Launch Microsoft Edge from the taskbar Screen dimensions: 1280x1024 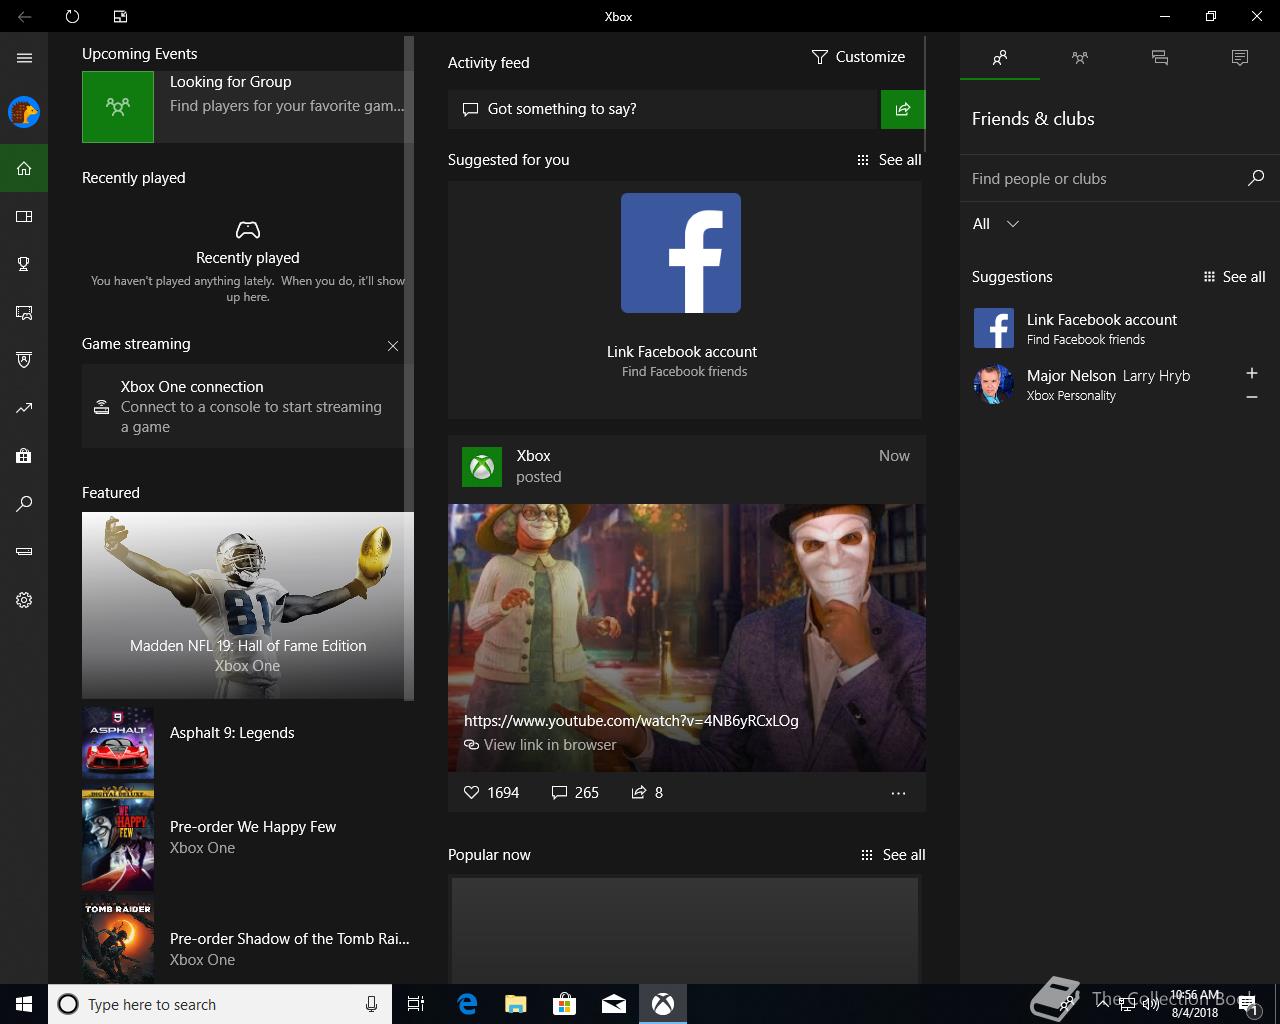point(467,1004)
